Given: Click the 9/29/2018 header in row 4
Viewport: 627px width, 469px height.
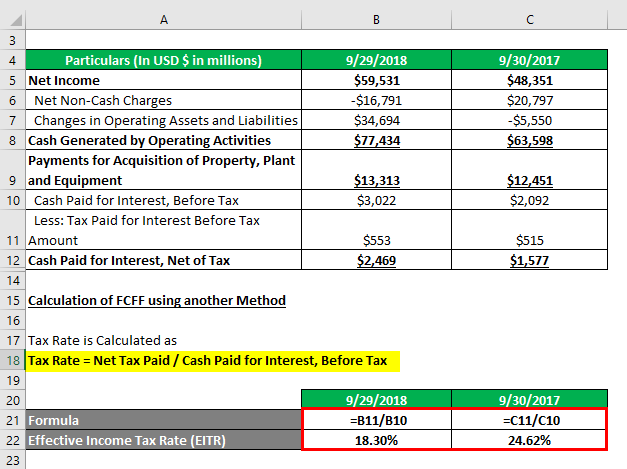Looking at the screenshot, I should [x=376, y=60].
